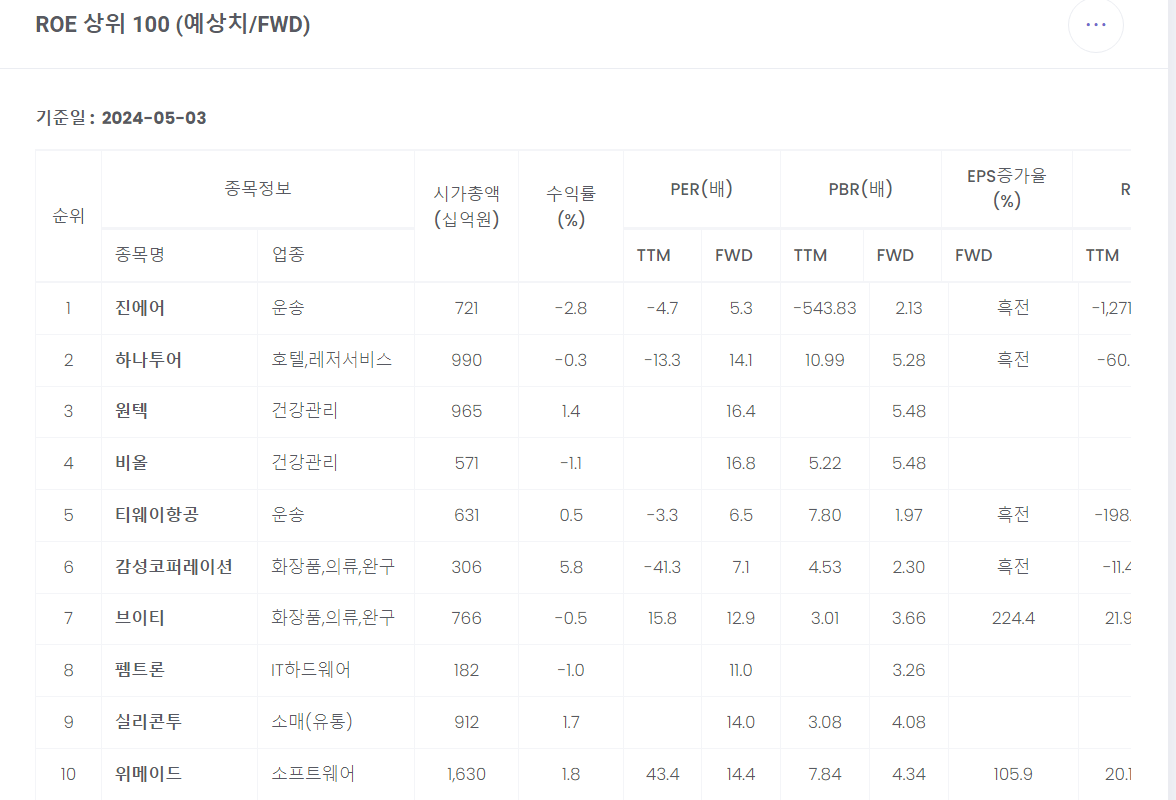
Task: Open stock 비올
Action: tap(131, 463)
